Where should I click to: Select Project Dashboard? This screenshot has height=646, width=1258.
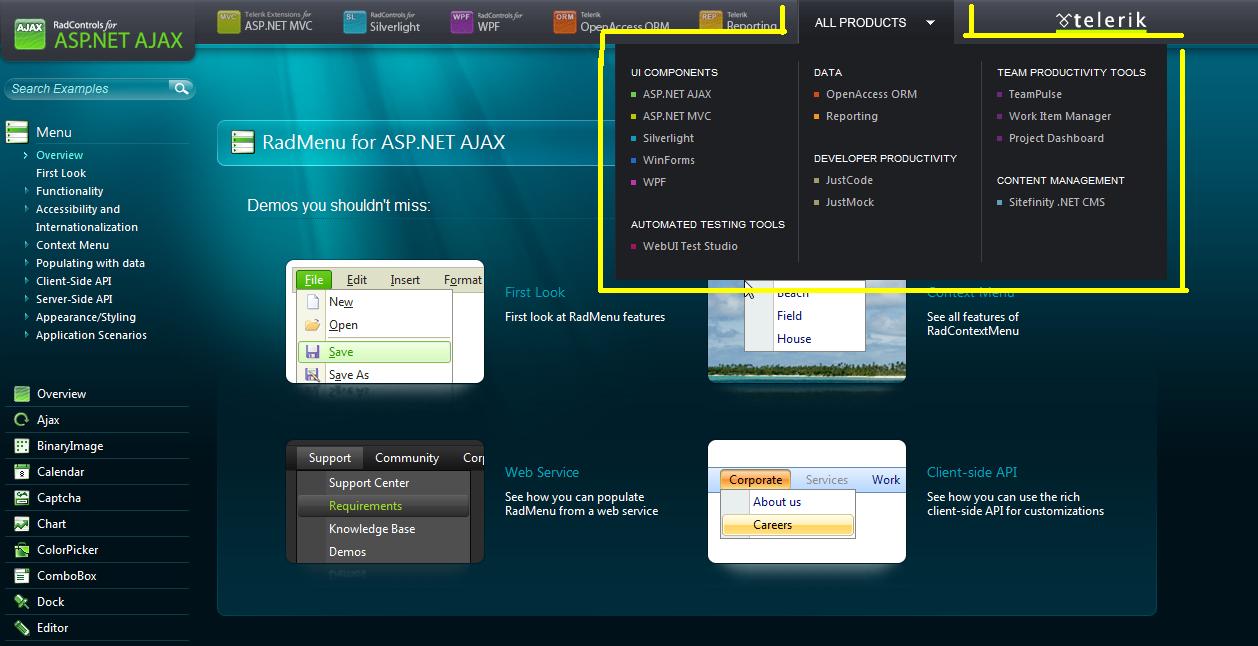click(1056, 138)
